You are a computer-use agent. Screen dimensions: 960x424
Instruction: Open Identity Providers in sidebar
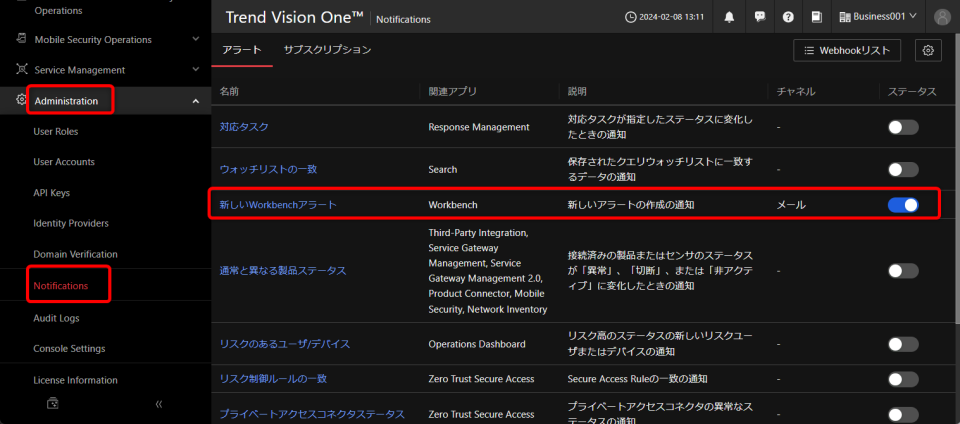[x=71, y=223]
